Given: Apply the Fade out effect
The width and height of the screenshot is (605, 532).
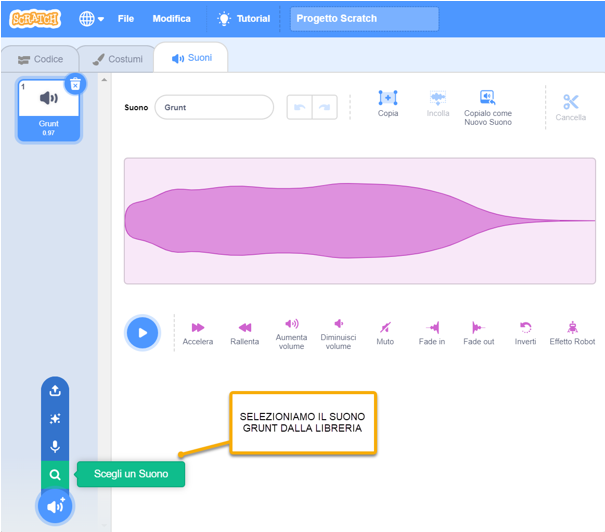Looking at the screenshot, I should pyautogui.click(x=479, y=333).
